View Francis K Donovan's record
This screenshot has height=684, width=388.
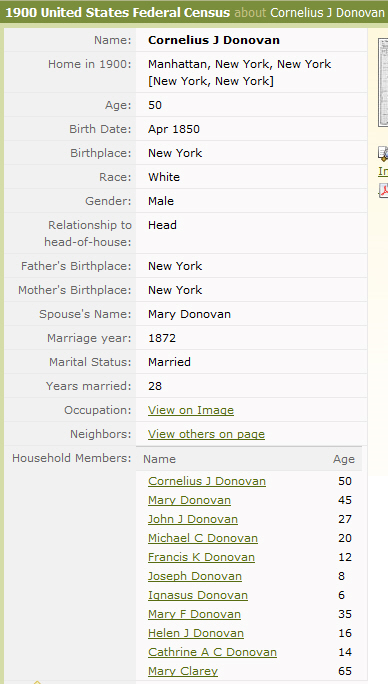pos(201,557)
